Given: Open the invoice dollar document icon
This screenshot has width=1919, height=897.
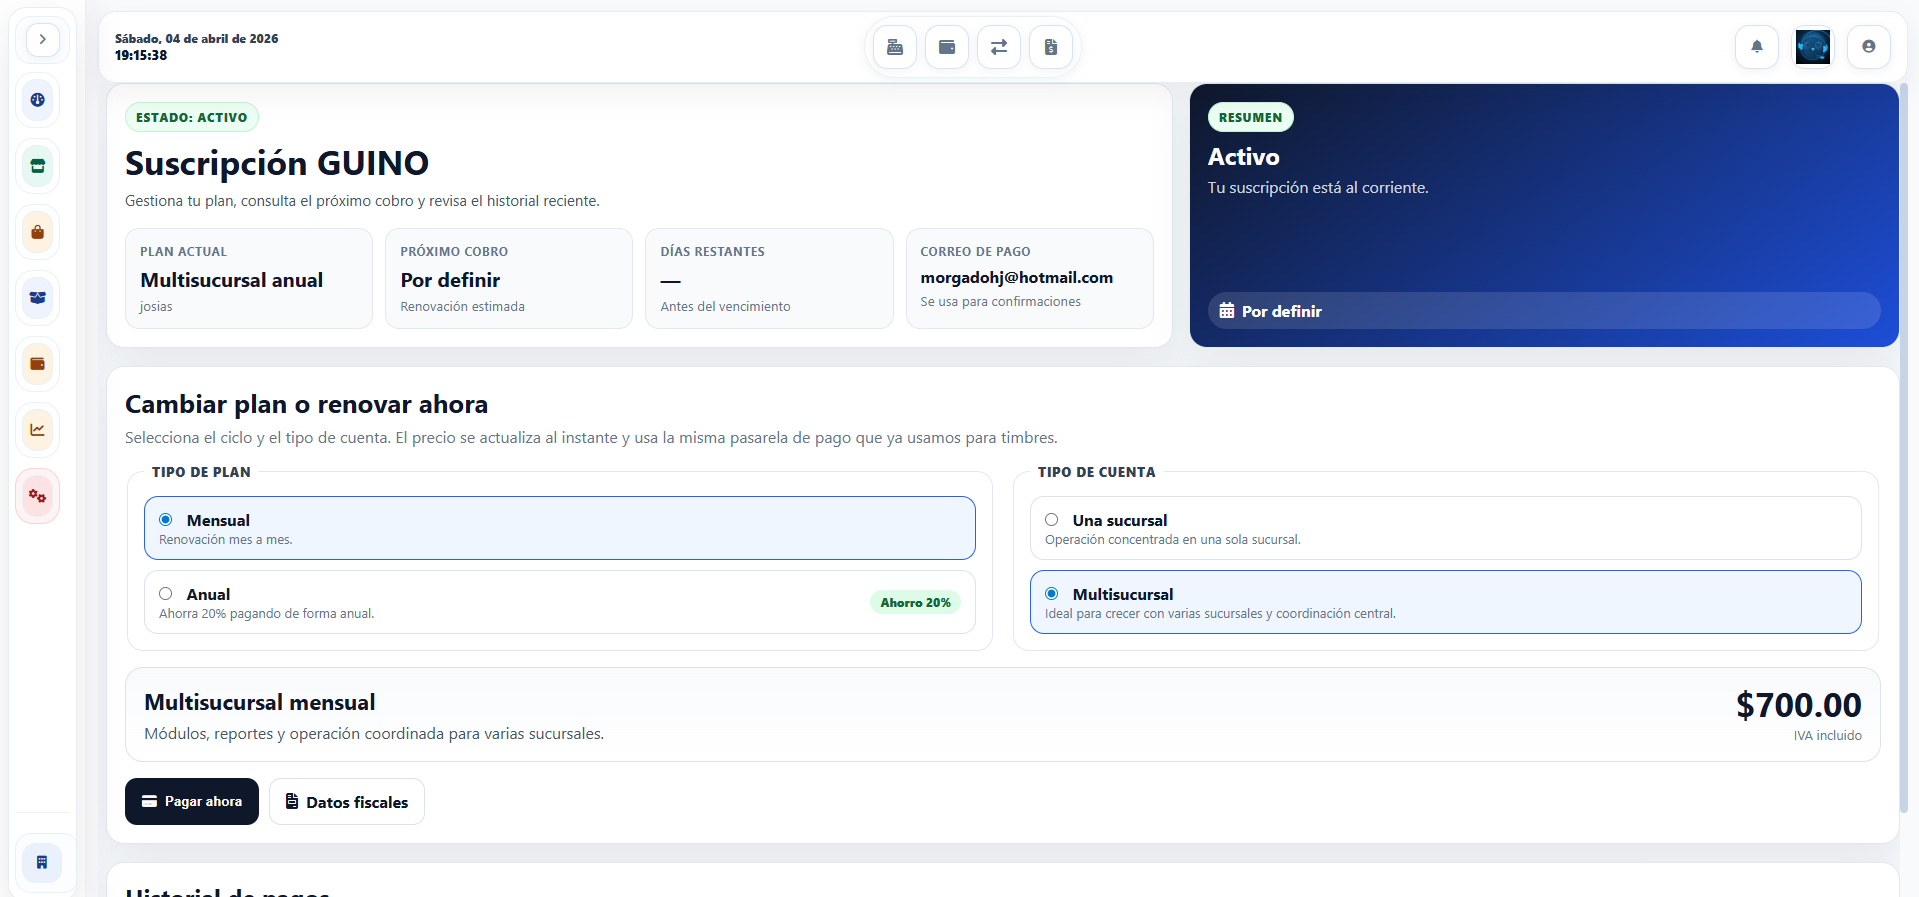Looking at the screenshot, I should 1051,47.
